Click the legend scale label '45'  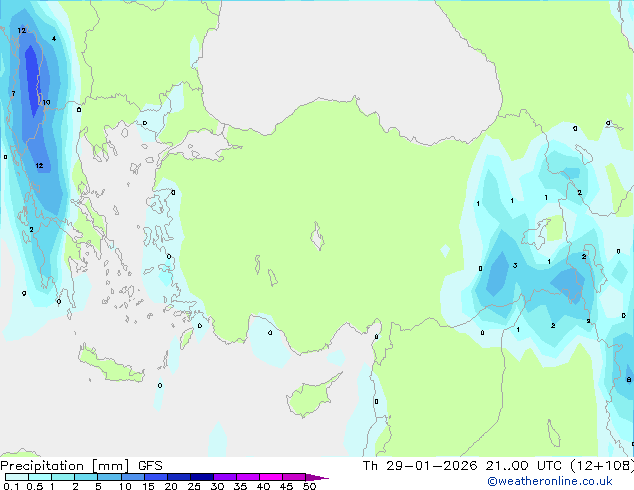[x=286, y=486]
